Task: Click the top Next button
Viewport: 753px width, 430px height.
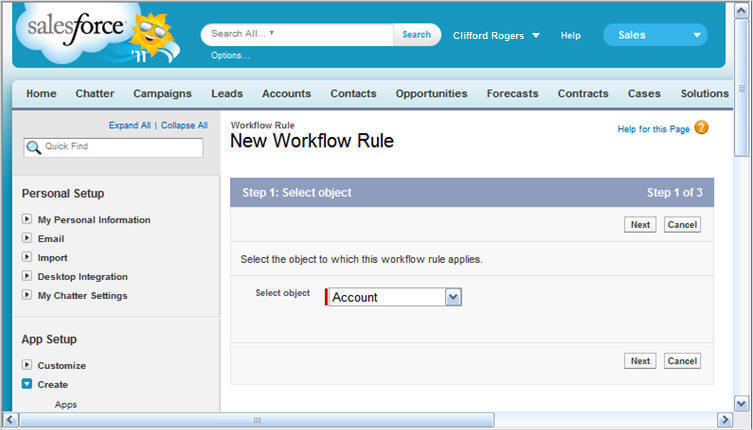Action: (640, 225)
